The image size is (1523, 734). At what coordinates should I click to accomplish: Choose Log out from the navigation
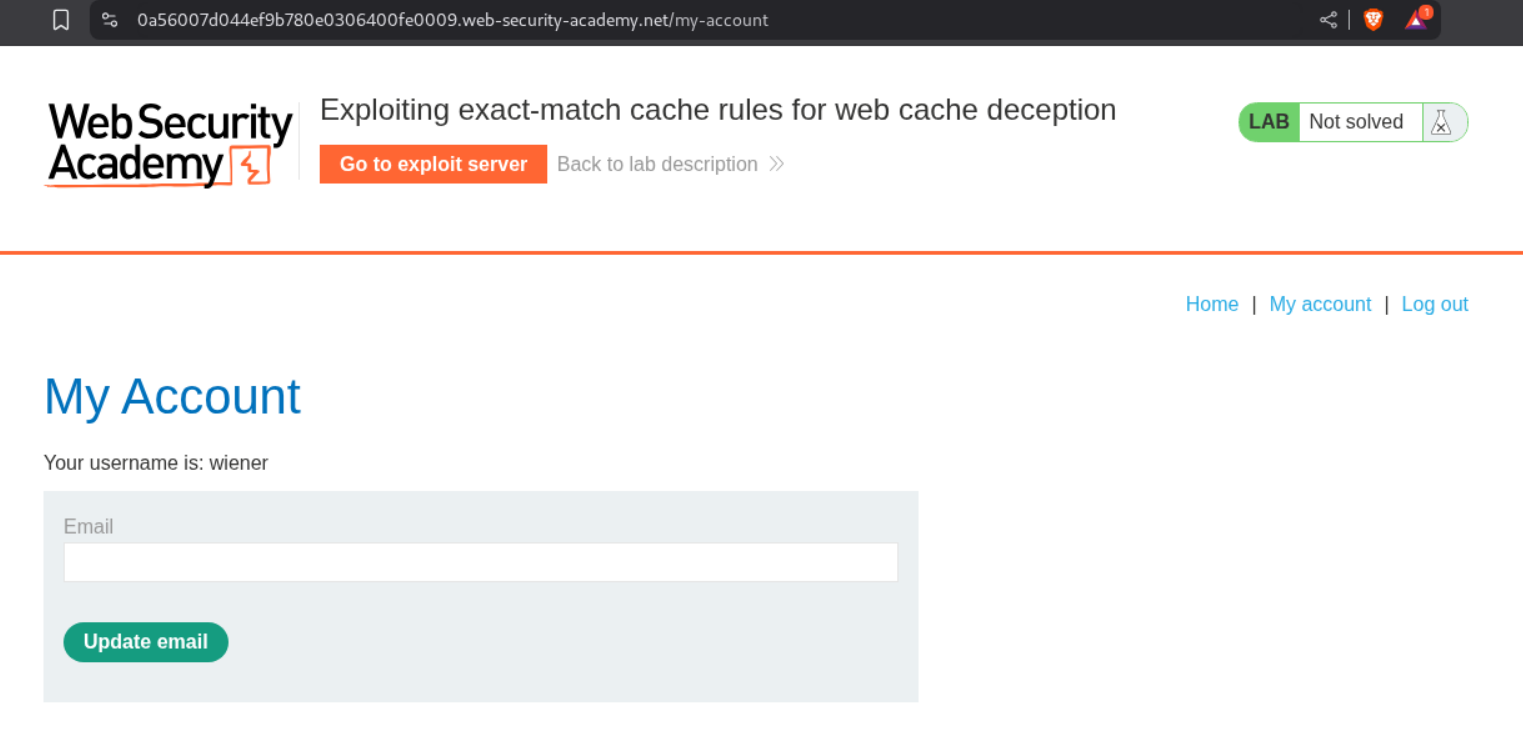coord(1434,304)
